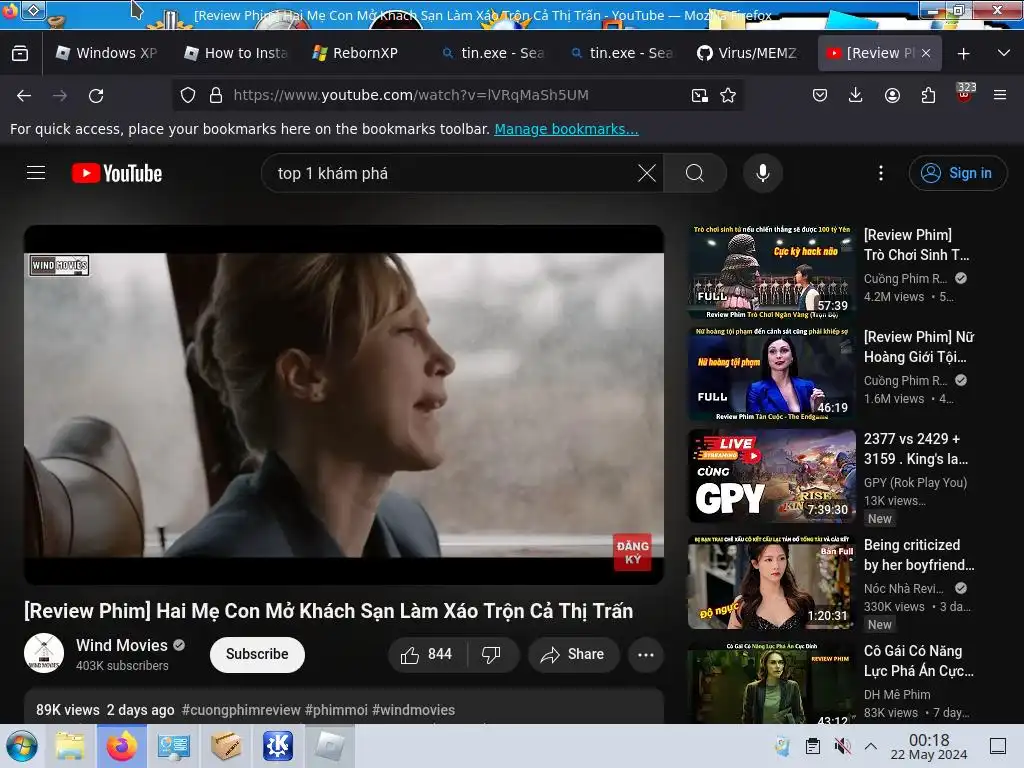
Task: Switch to the Virus/MEMZ GitHub tab
Action: tap(747, 54)
